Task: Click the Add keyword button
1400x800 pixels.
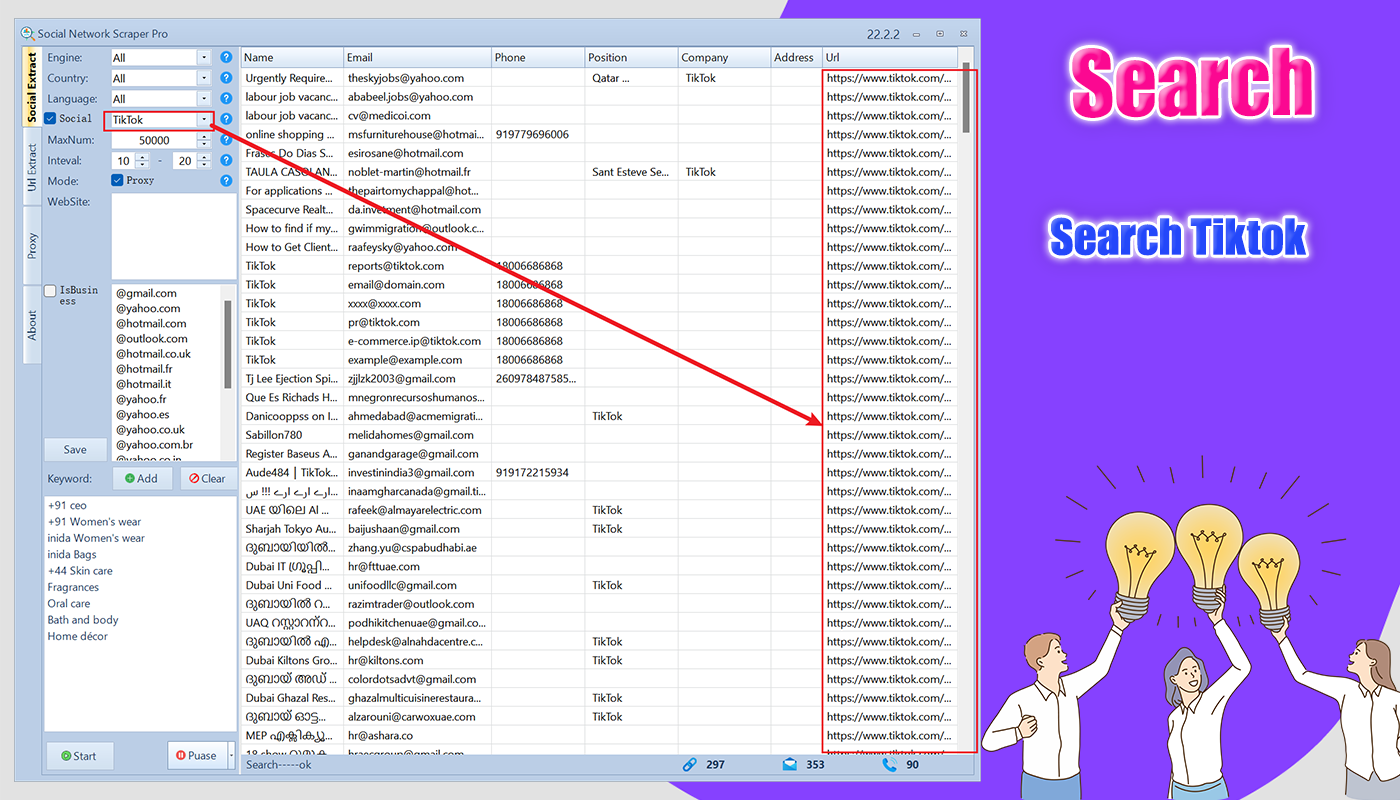Action: click(142, 478)
